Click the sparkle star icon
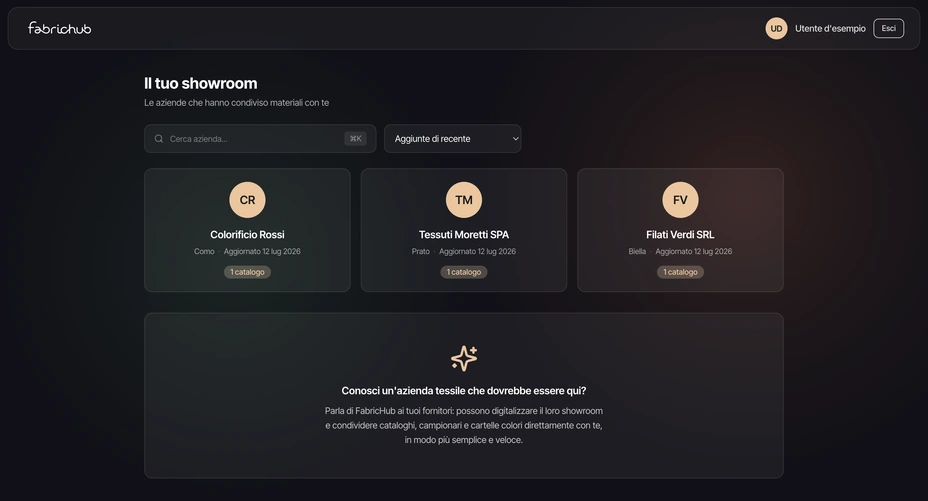The image size is (928, 501). tap(464, 358)
